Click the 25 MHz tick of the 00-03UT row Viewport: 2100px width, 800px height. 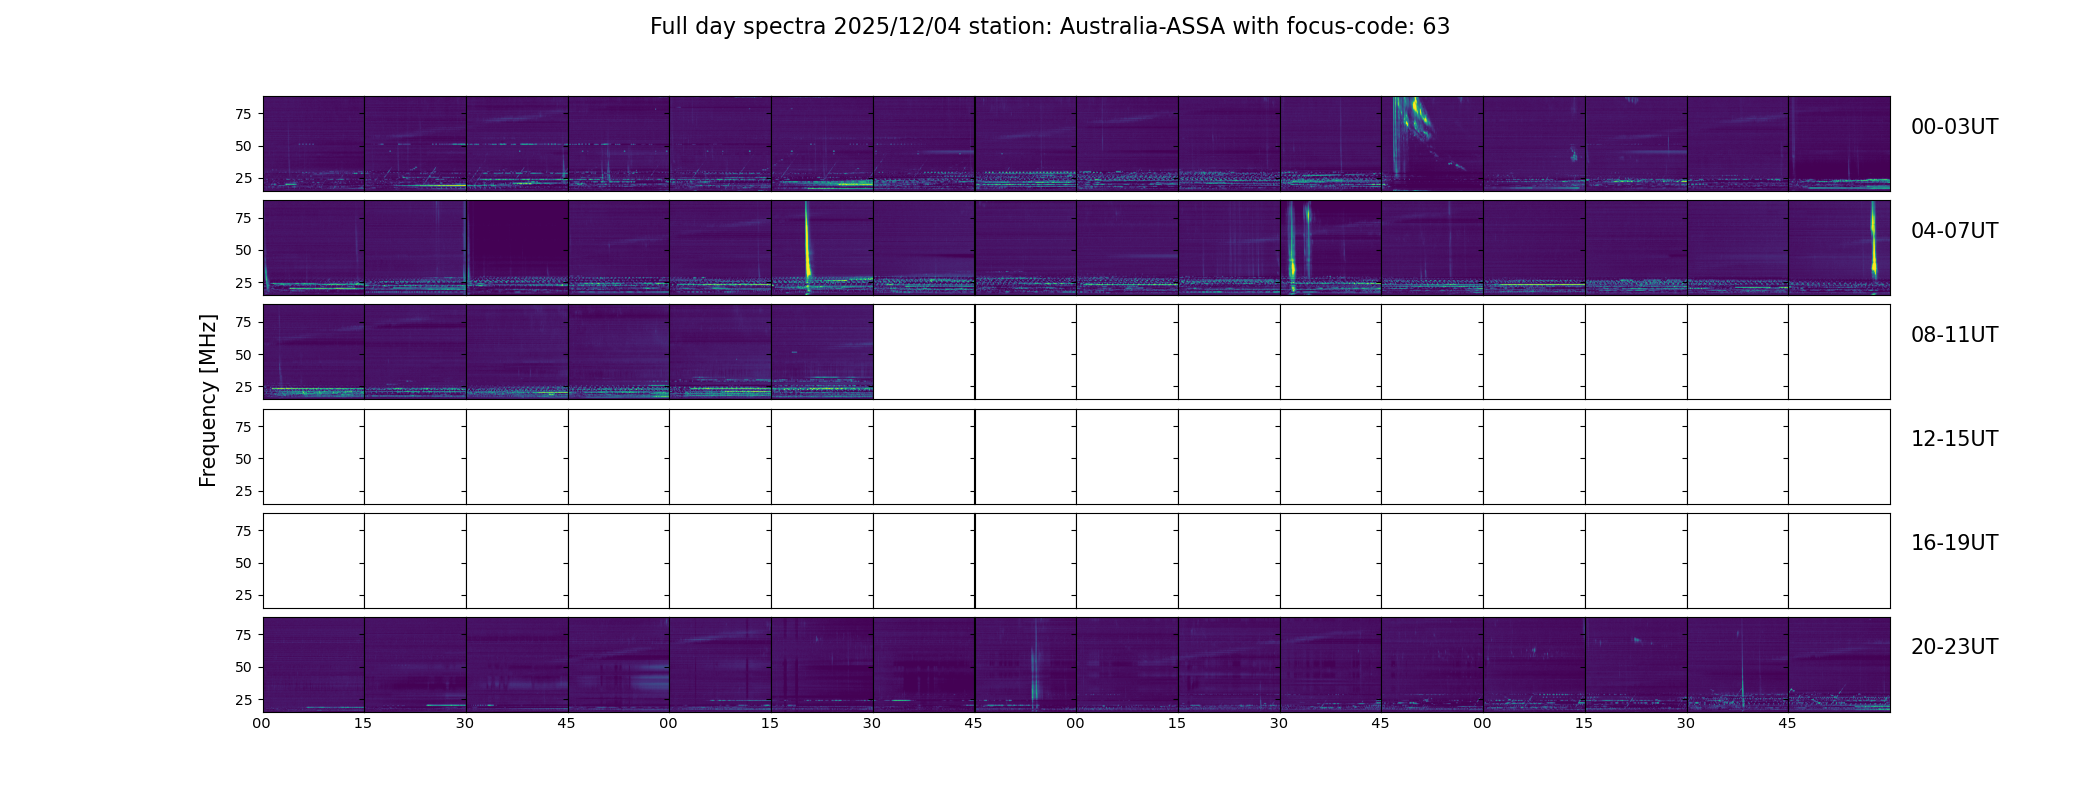[x=243, y=178]
